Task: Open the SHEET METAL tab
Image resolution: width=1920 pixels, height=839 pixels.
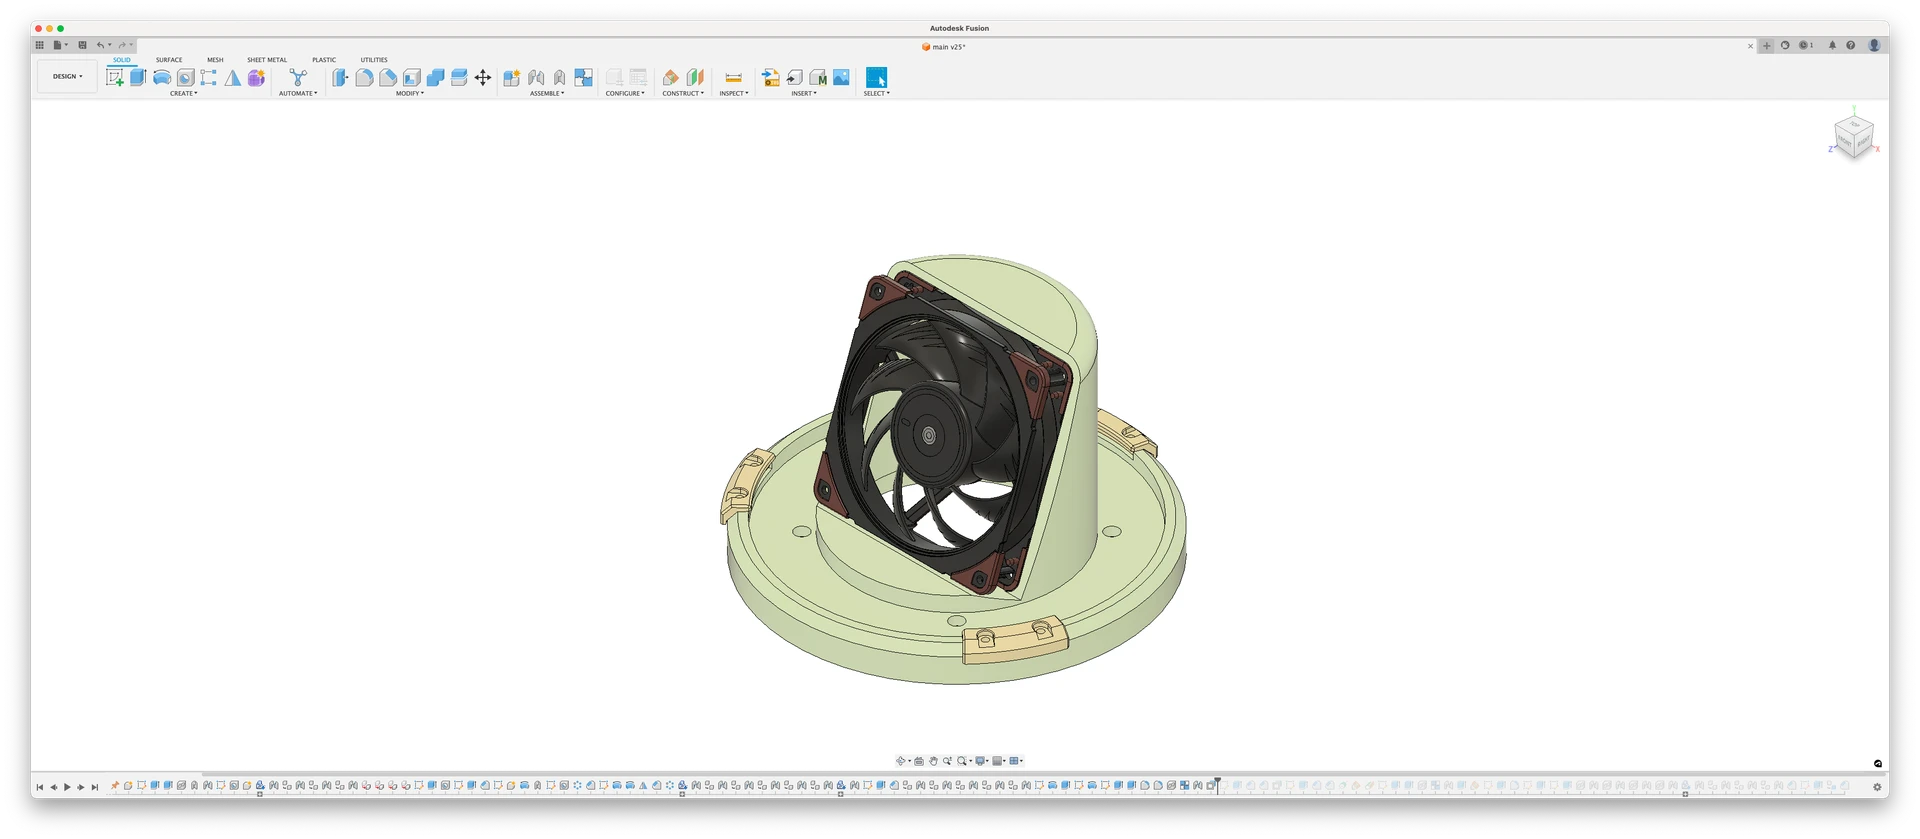Action: pos(267,60)
